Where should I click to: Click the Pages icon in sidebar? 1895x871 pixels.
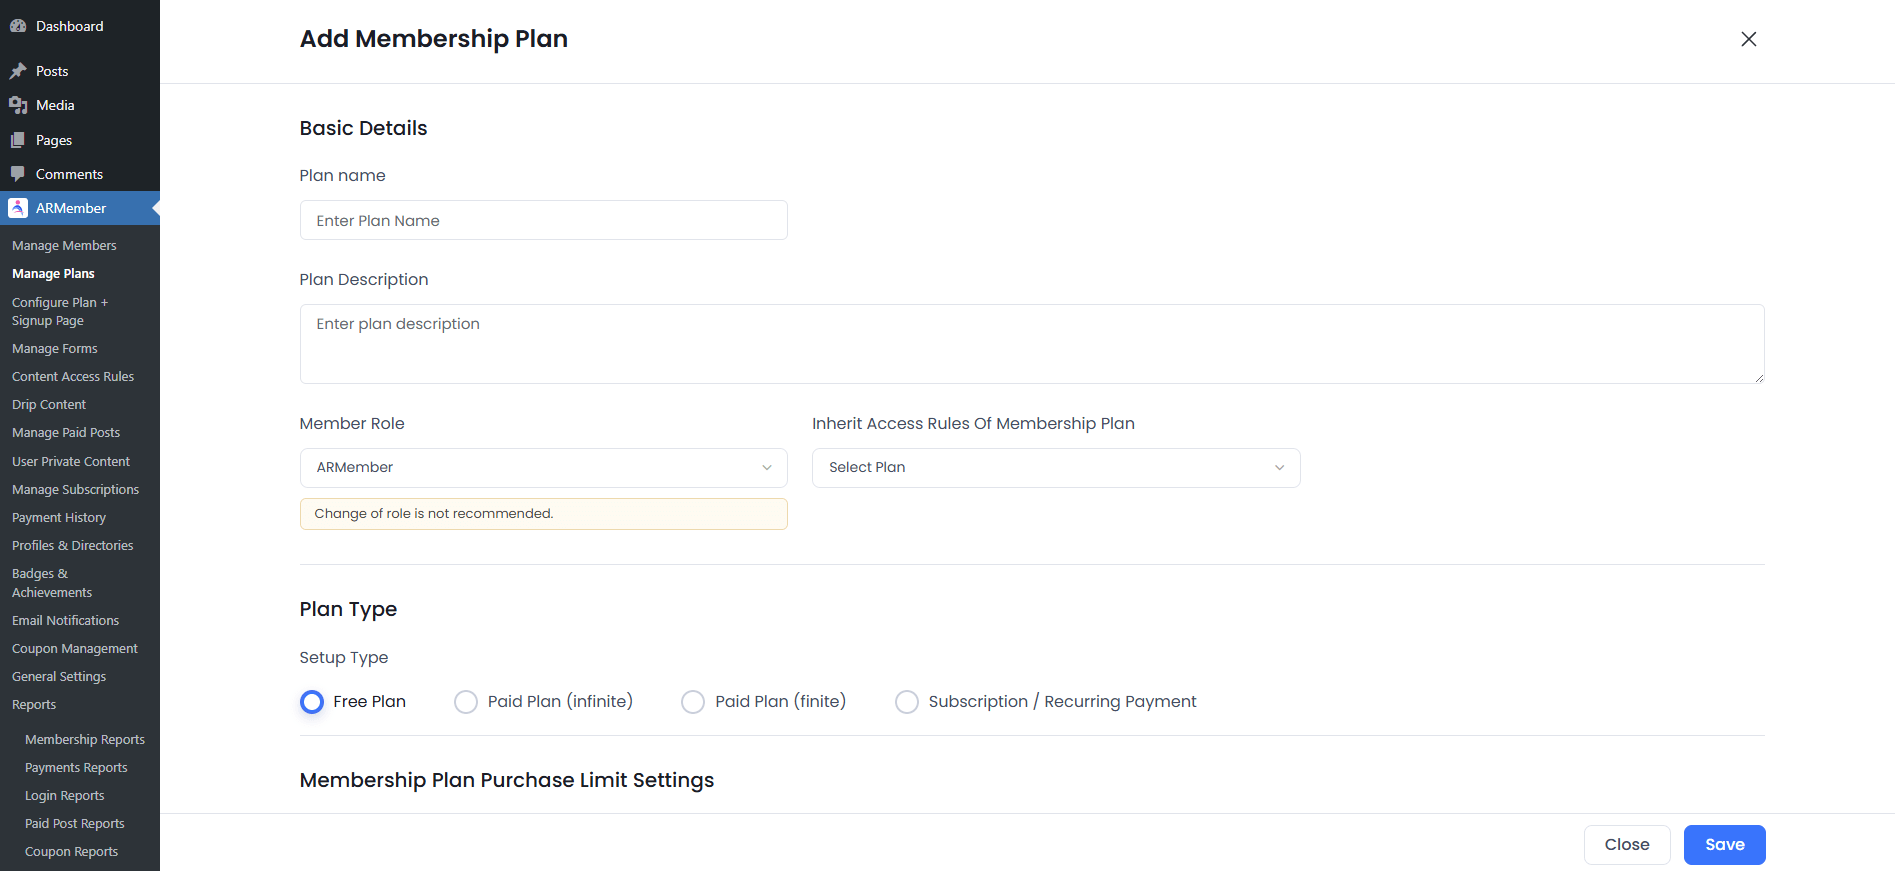click(18, 140)
